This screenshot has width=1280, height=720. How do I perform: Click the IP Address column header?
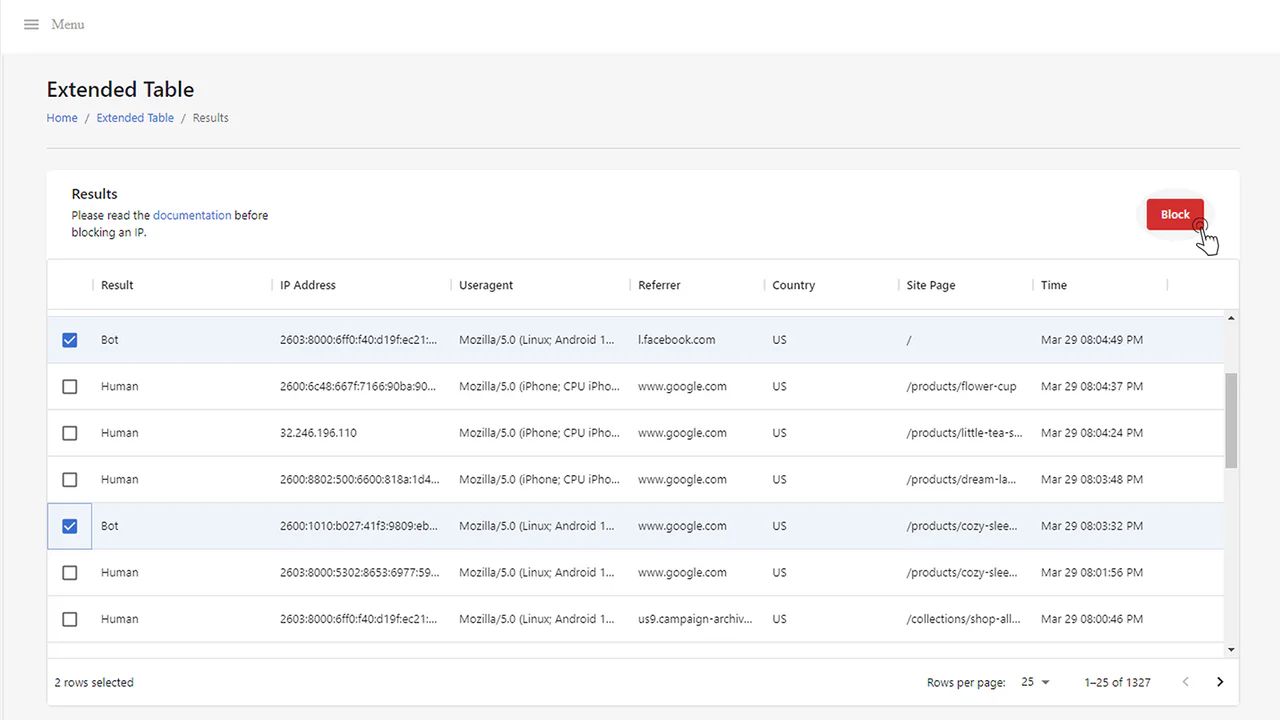308,285
